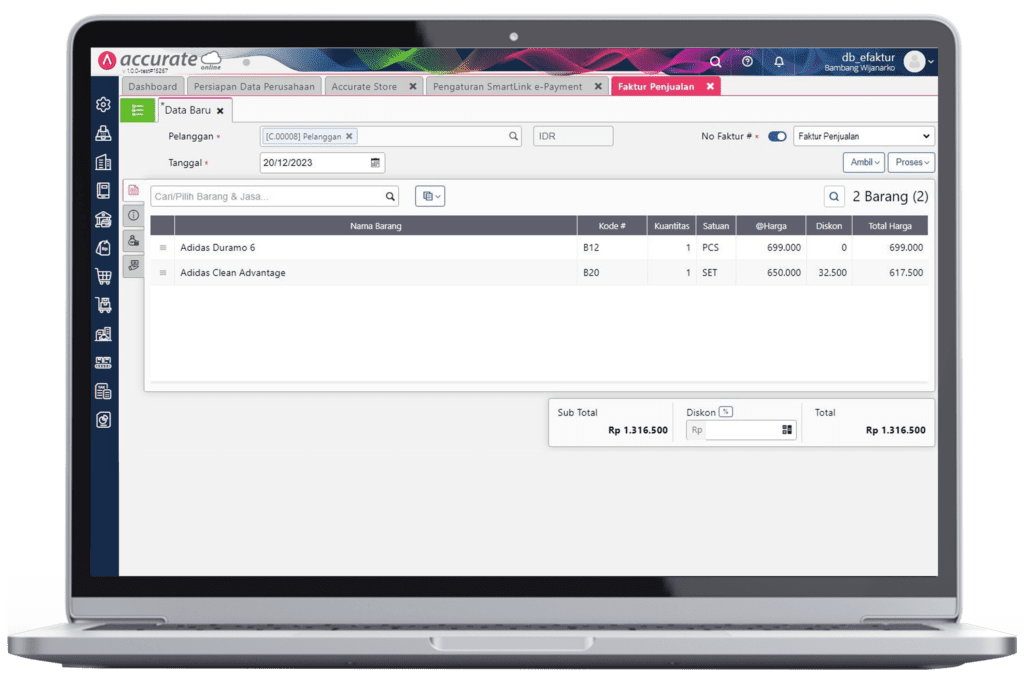The height and width of the screenshot is (683, 1024).
Task: Select the info side tab icon
Action: click(133, 215)
